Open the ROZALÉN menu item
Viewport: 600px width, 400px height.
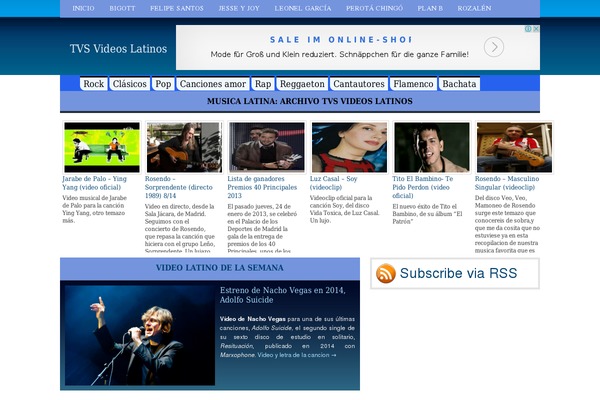tap(474, 8)
